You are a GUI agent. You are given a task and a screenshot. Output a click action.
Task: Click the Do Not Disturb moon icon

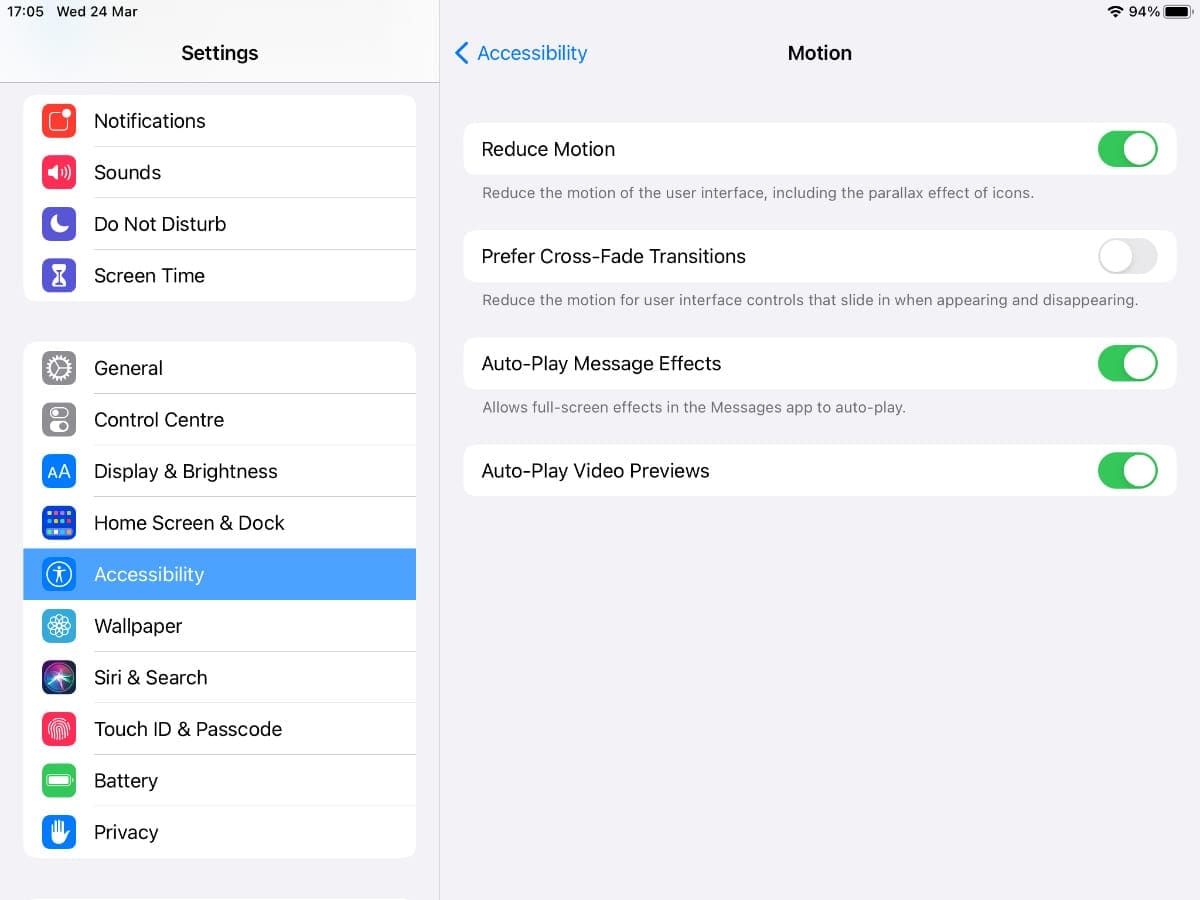pos(59,223)
